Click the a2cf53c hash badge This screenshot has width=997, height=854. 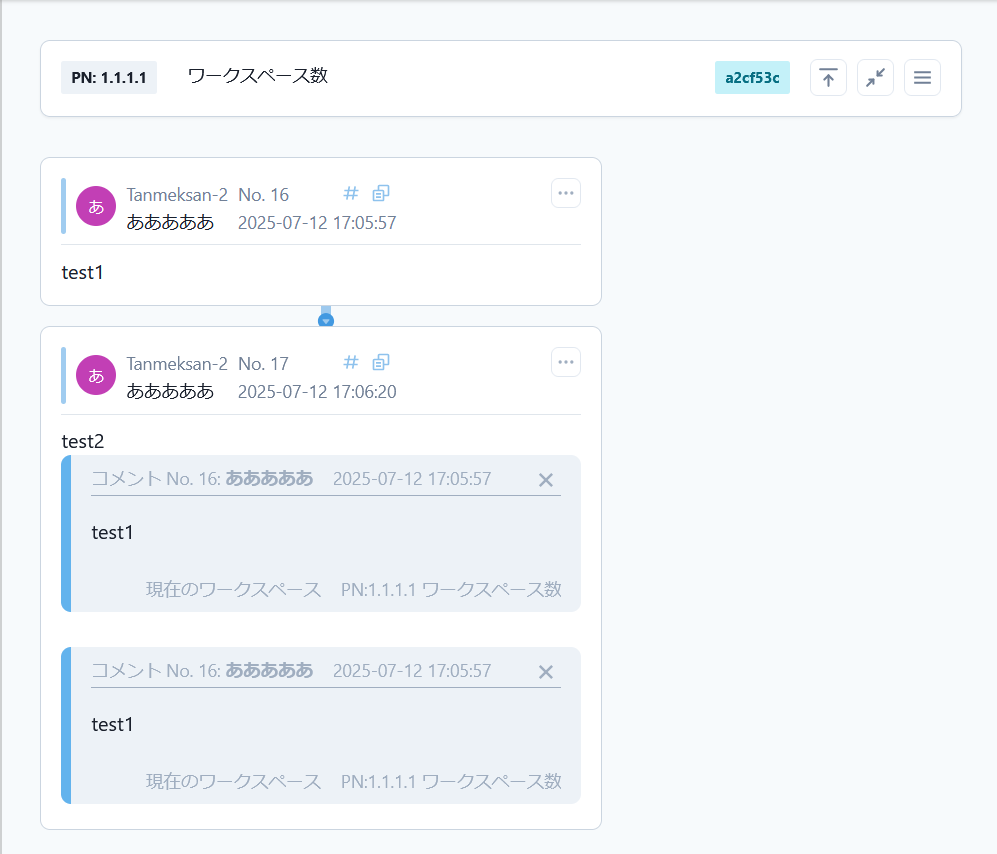point(752,76)
